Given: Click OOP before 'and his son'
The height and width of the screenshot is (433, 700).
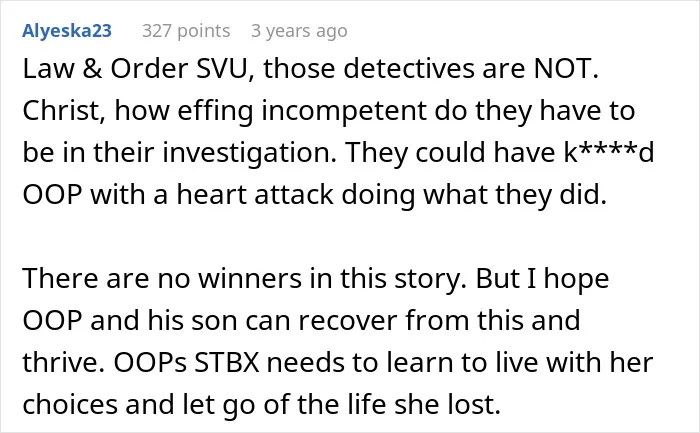Looking at the screenshot, I should (x=53, y=321).
